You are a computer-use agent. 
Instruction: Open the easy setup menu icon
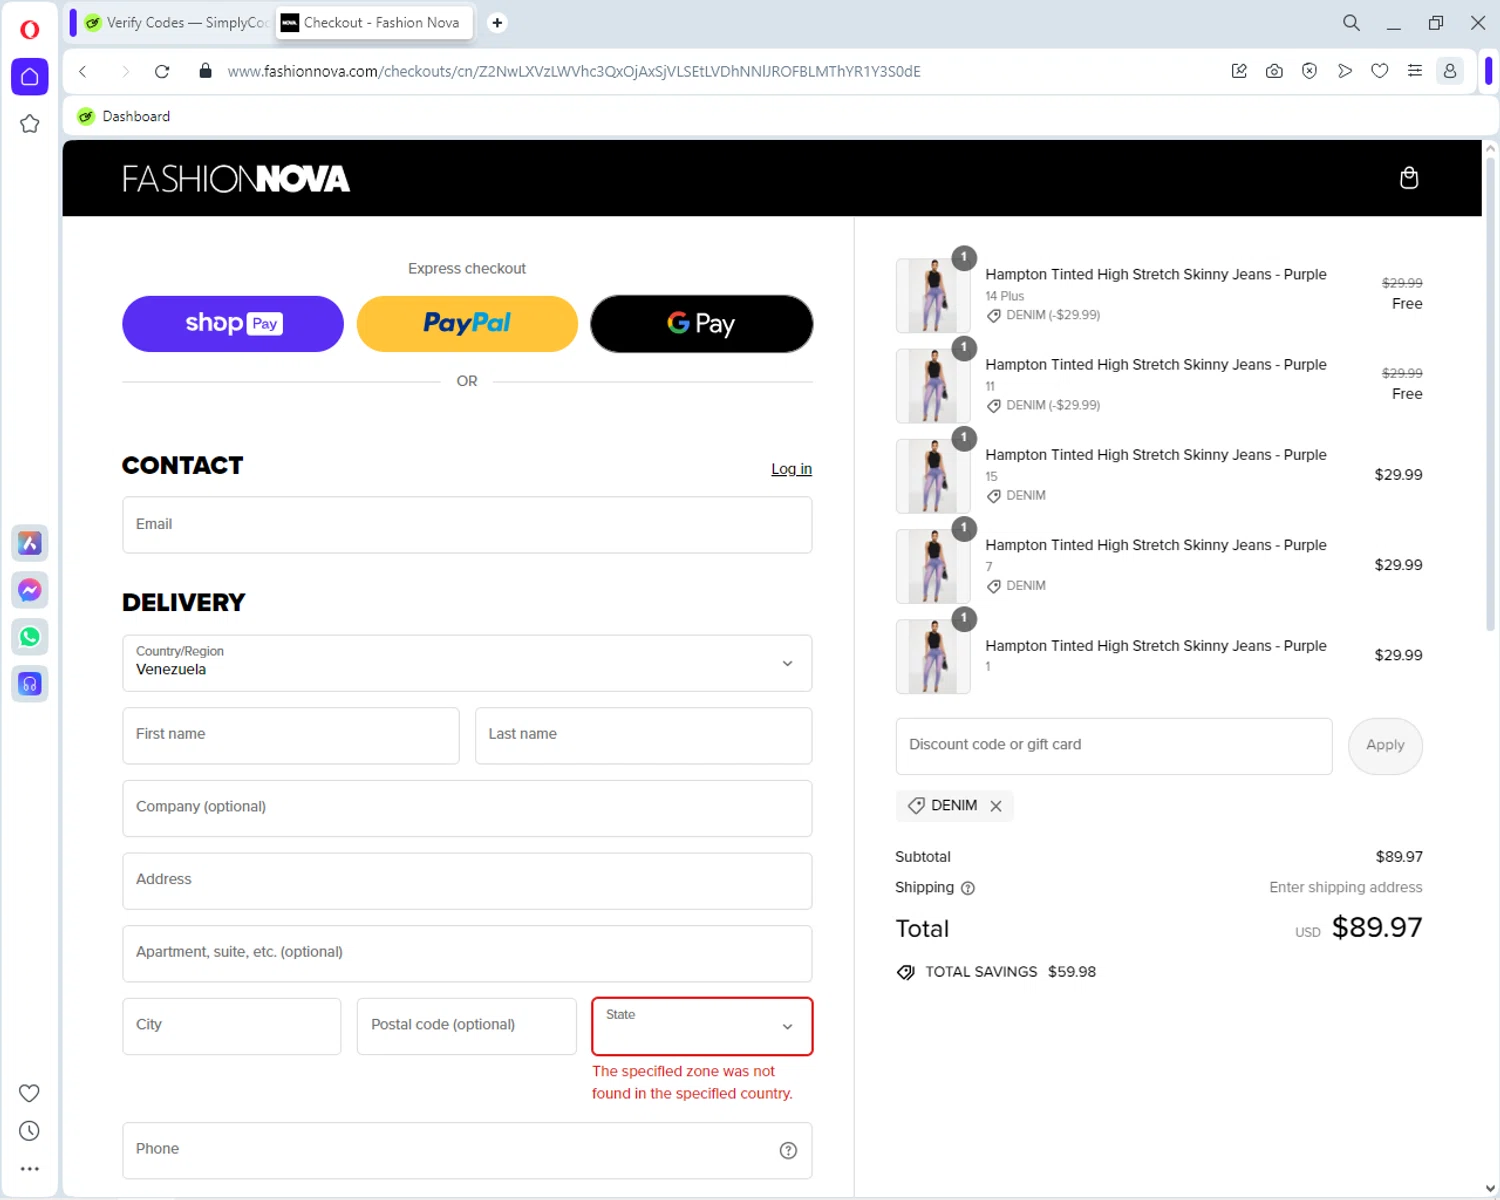(1415, 71)
